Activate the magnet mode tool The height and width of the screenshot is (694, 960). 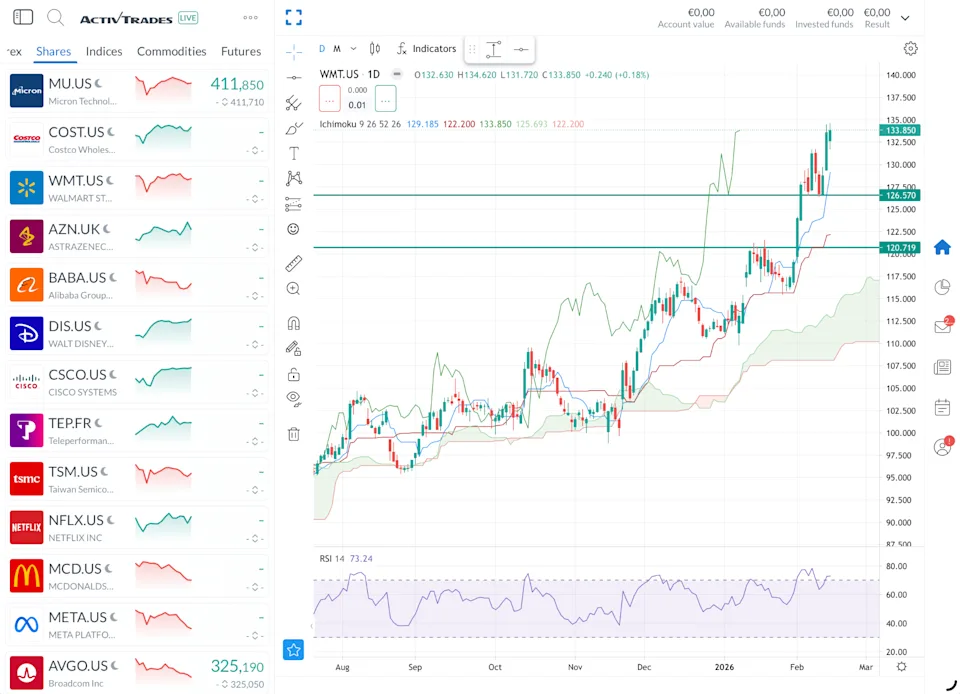click(293, 324)
